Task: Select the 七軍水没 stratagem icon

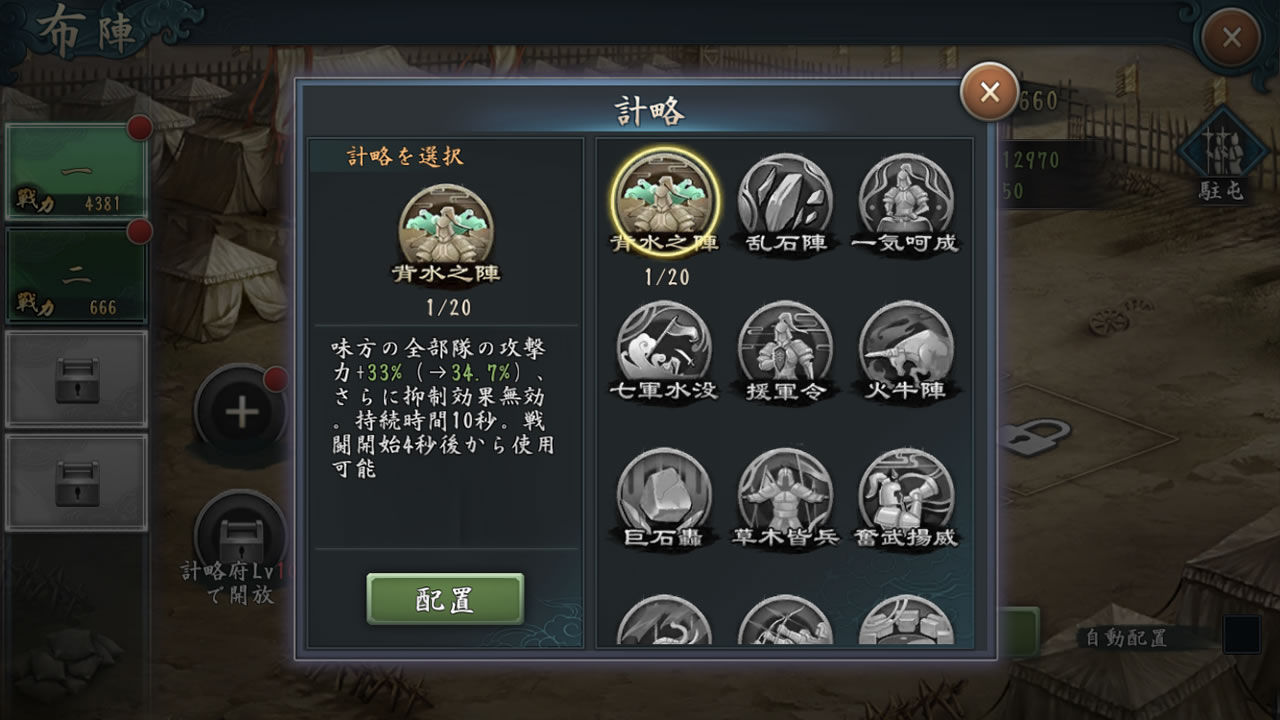Action: pyautogui.click(x=664, y=348)
